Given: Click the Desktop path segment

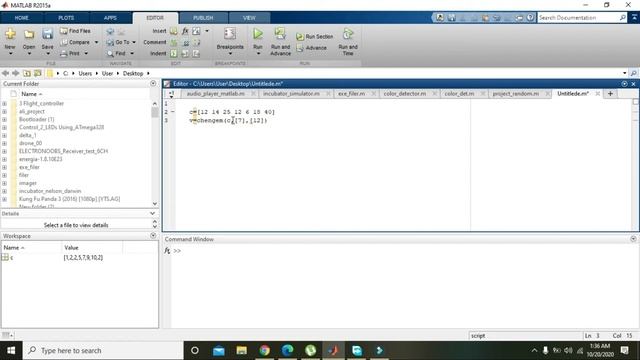Looking at the screenshot, I should point(133,73).
